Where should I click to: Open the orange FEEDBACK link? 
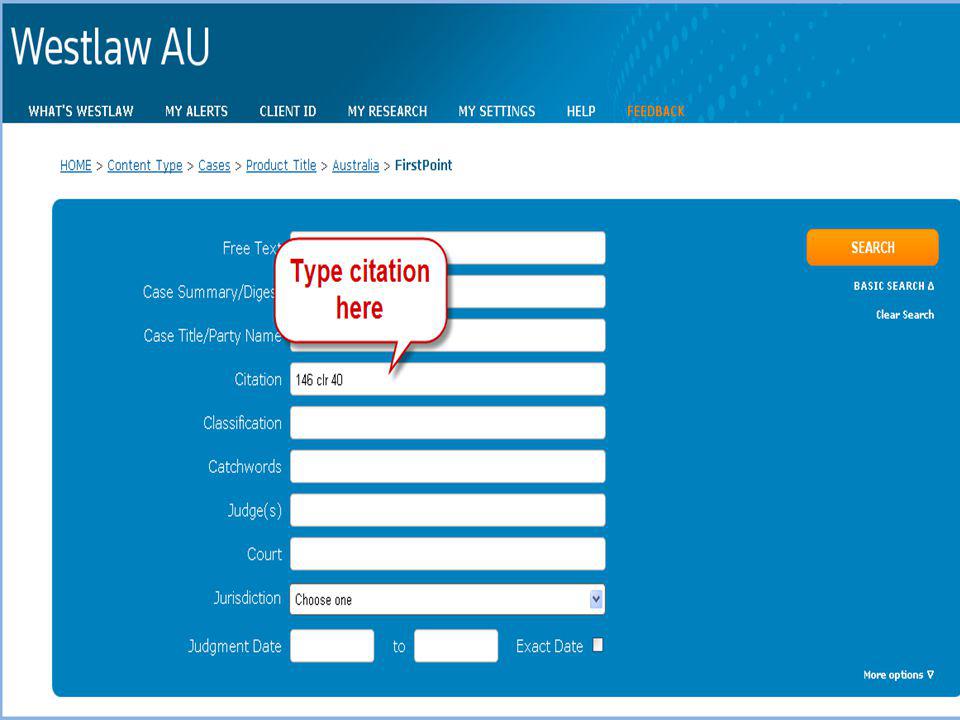click(656, 111)
